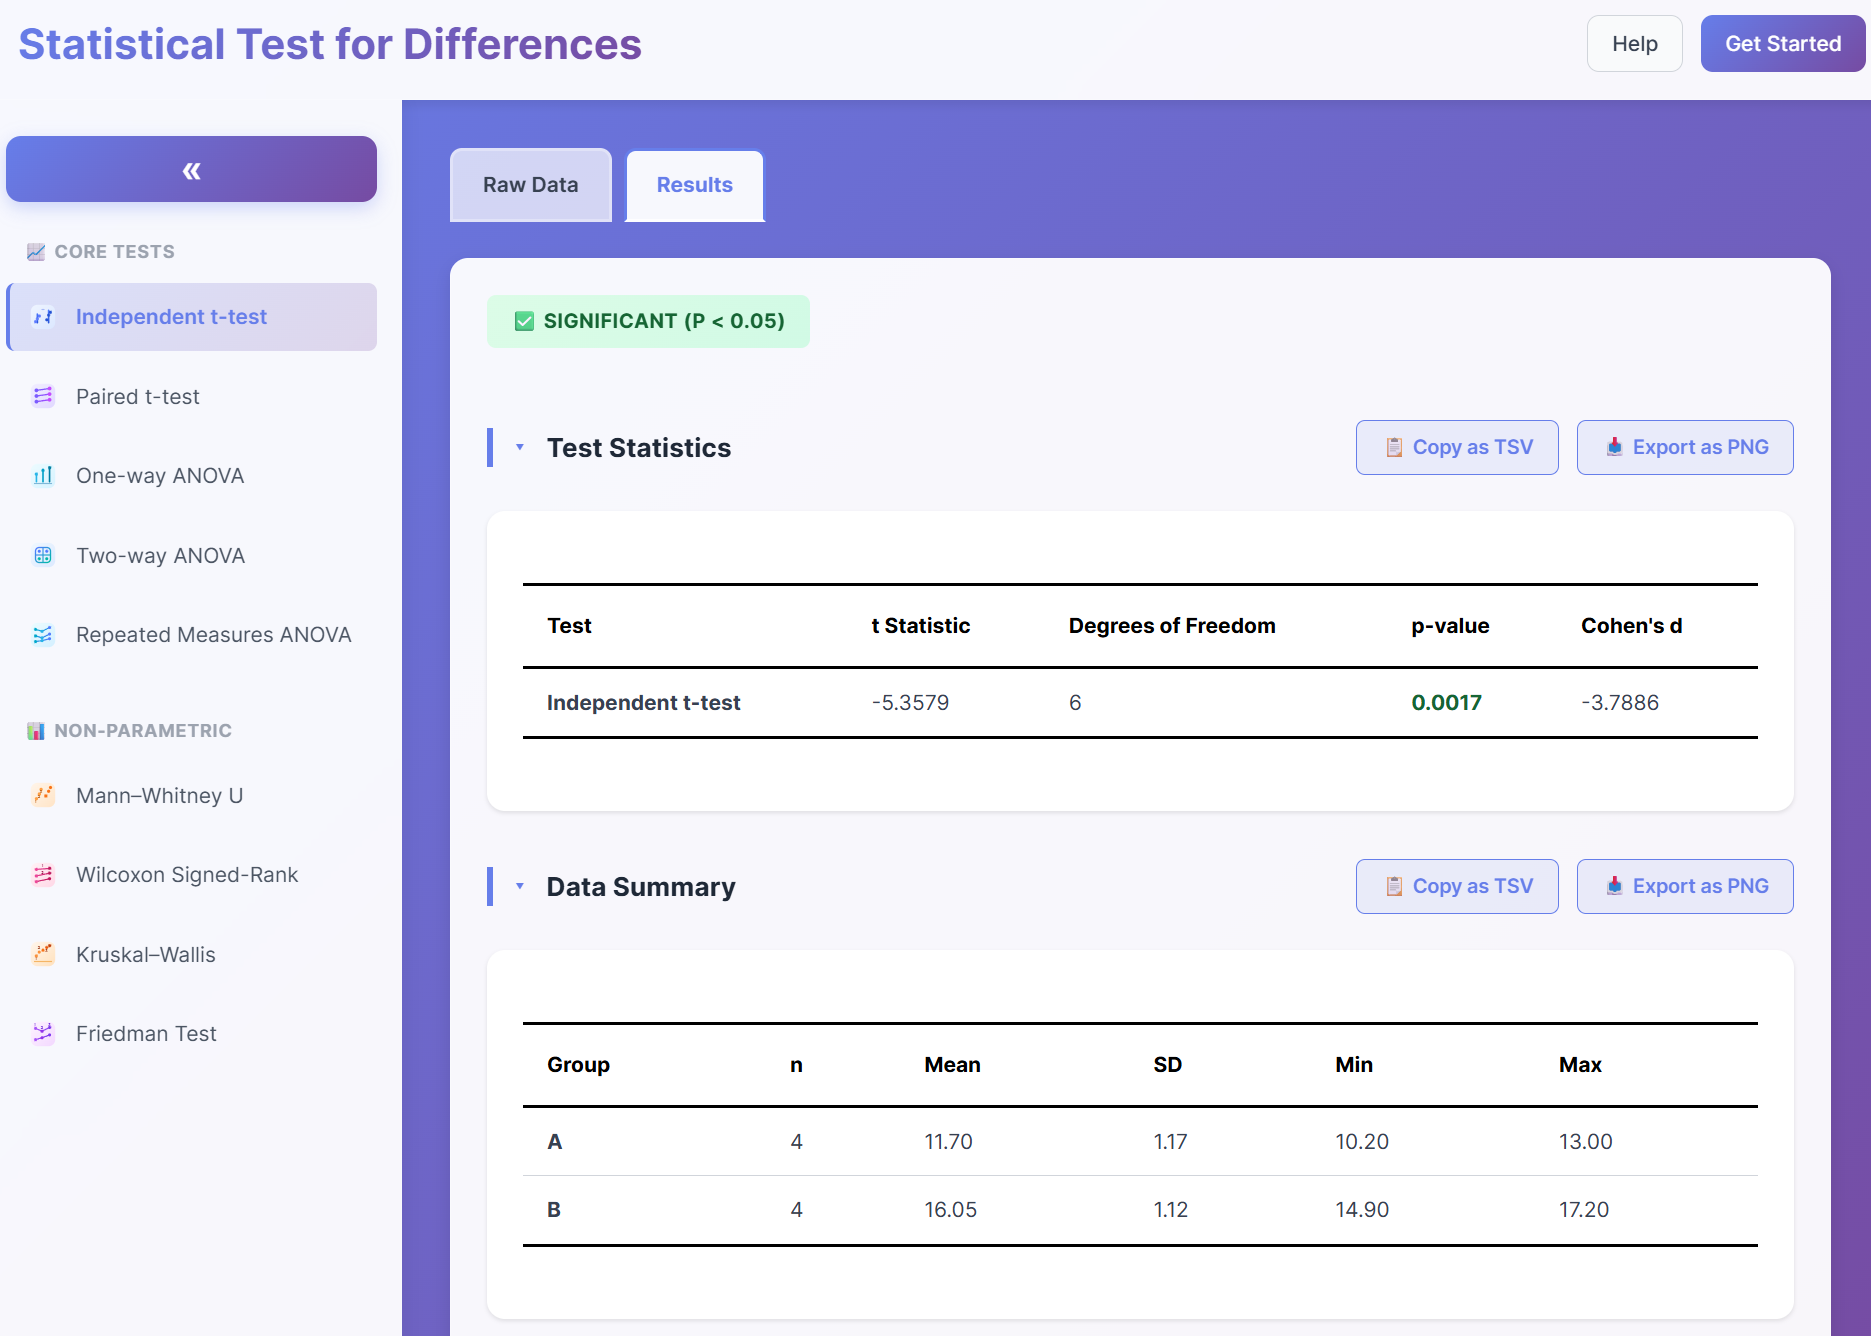1871x1336 pixels.
Task: Collapse the sidebar with the double-chevron button
Action: coord(191,169)
